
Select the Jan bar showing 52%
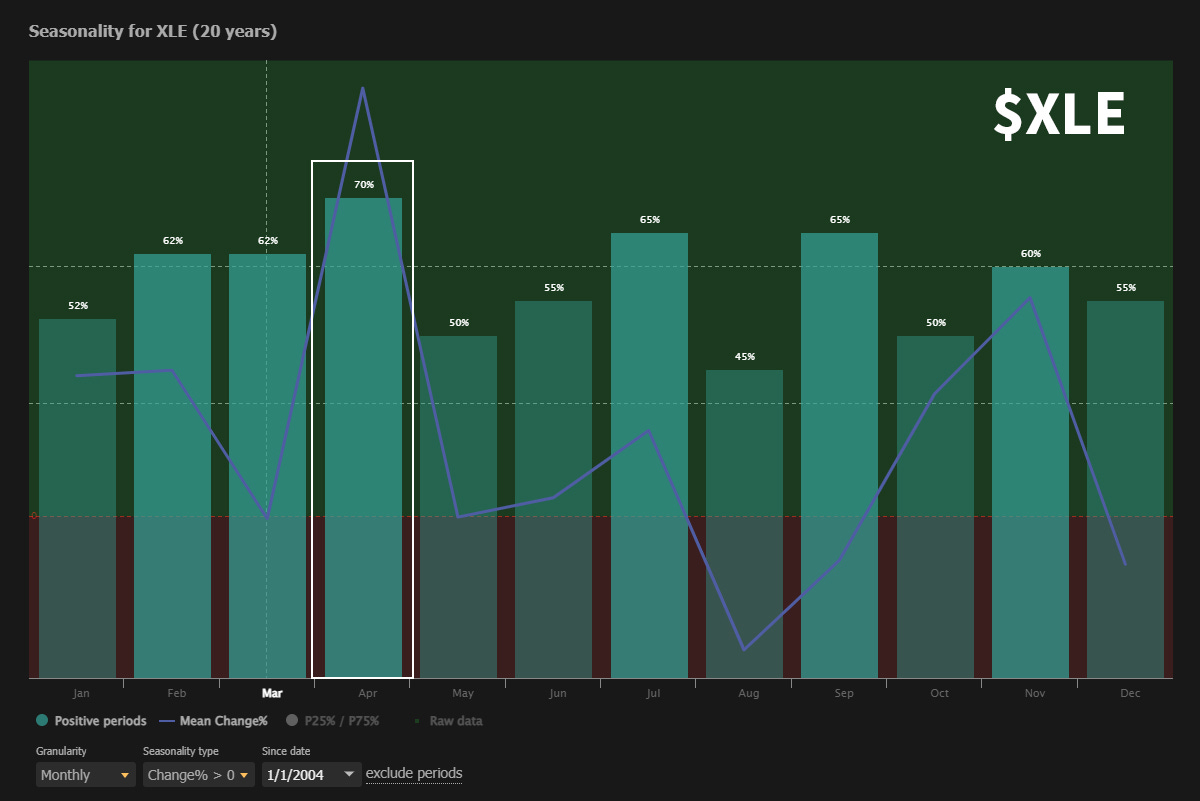(77, 498)
